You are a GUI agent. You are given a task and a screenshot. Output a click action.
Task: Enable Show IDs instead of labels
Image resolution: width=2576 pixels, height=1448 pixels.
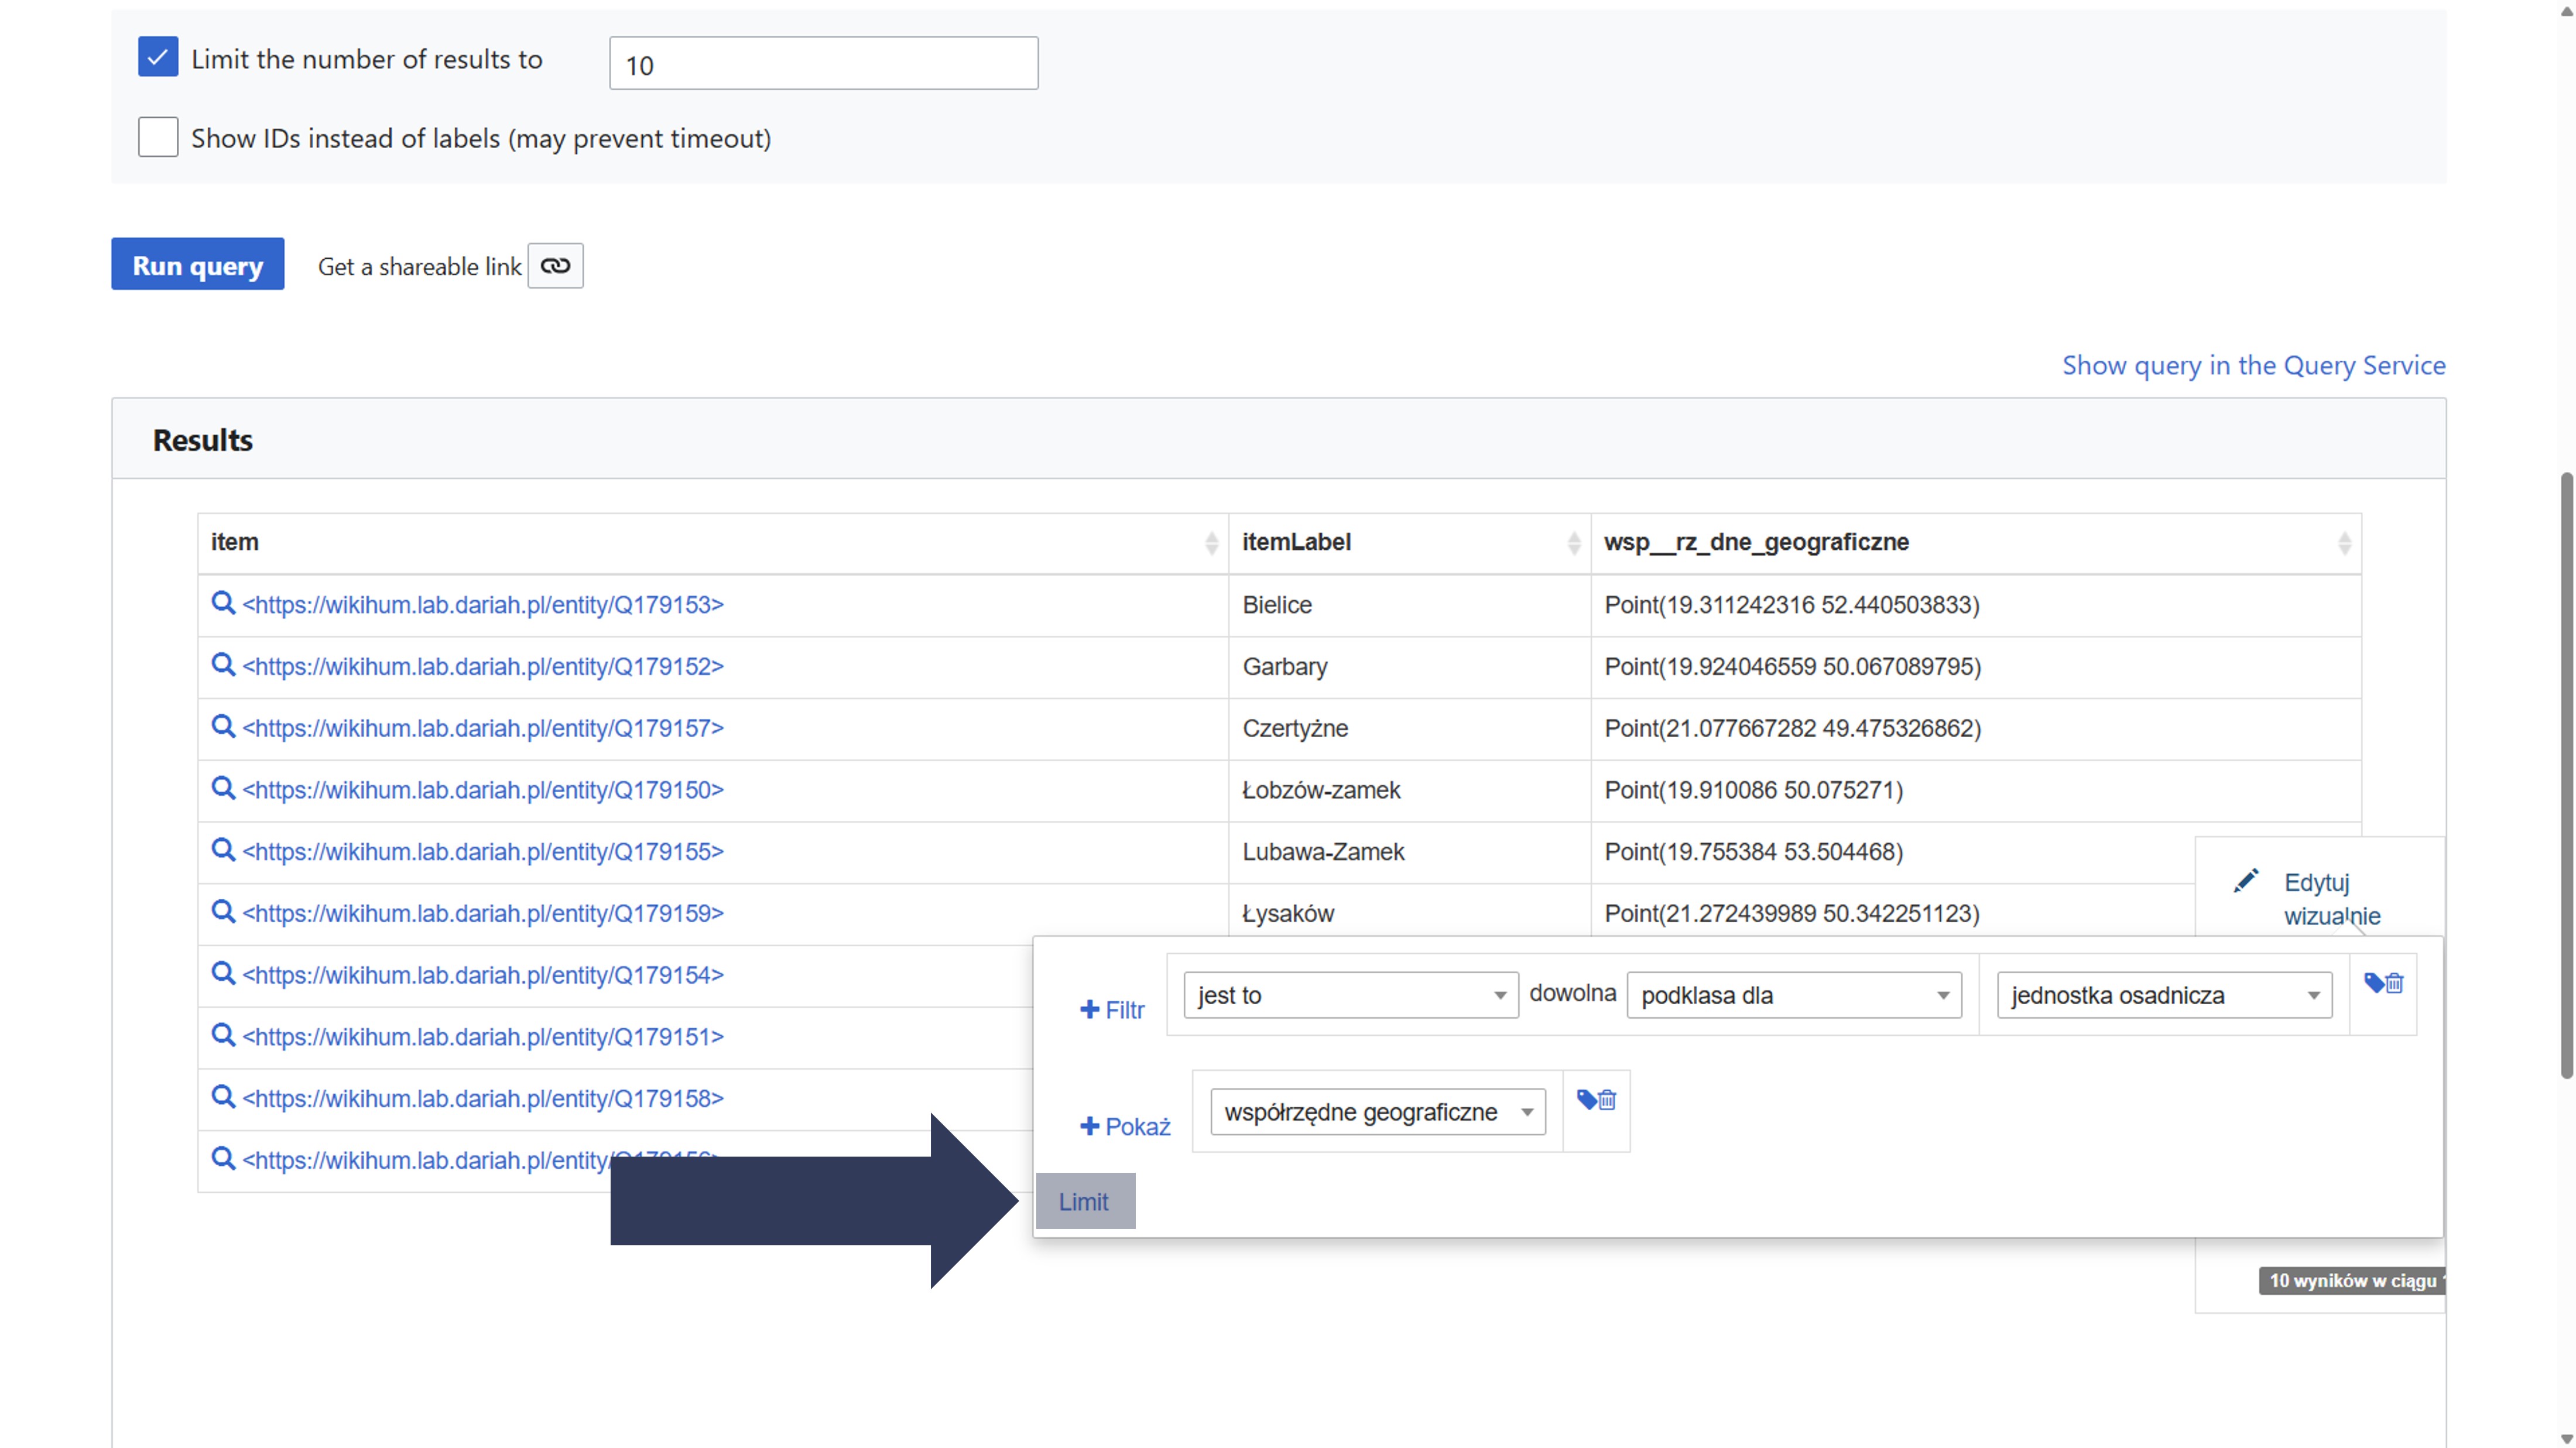tap(158, 137)
